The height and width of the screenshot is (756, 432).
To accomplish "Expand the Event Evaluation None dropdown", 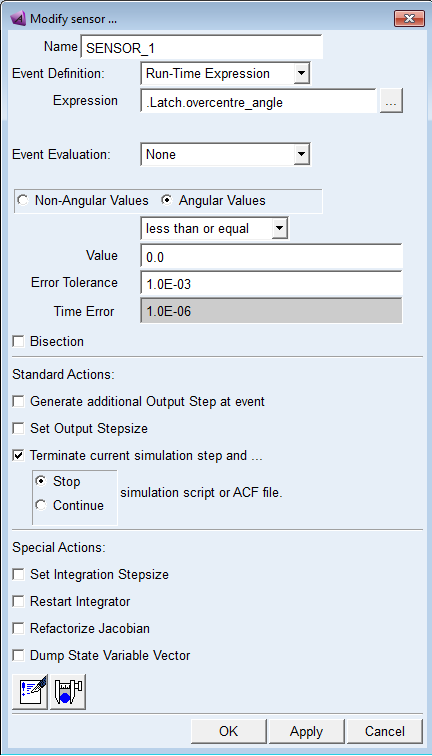I will pyautogui.click(x=226, y=155).
